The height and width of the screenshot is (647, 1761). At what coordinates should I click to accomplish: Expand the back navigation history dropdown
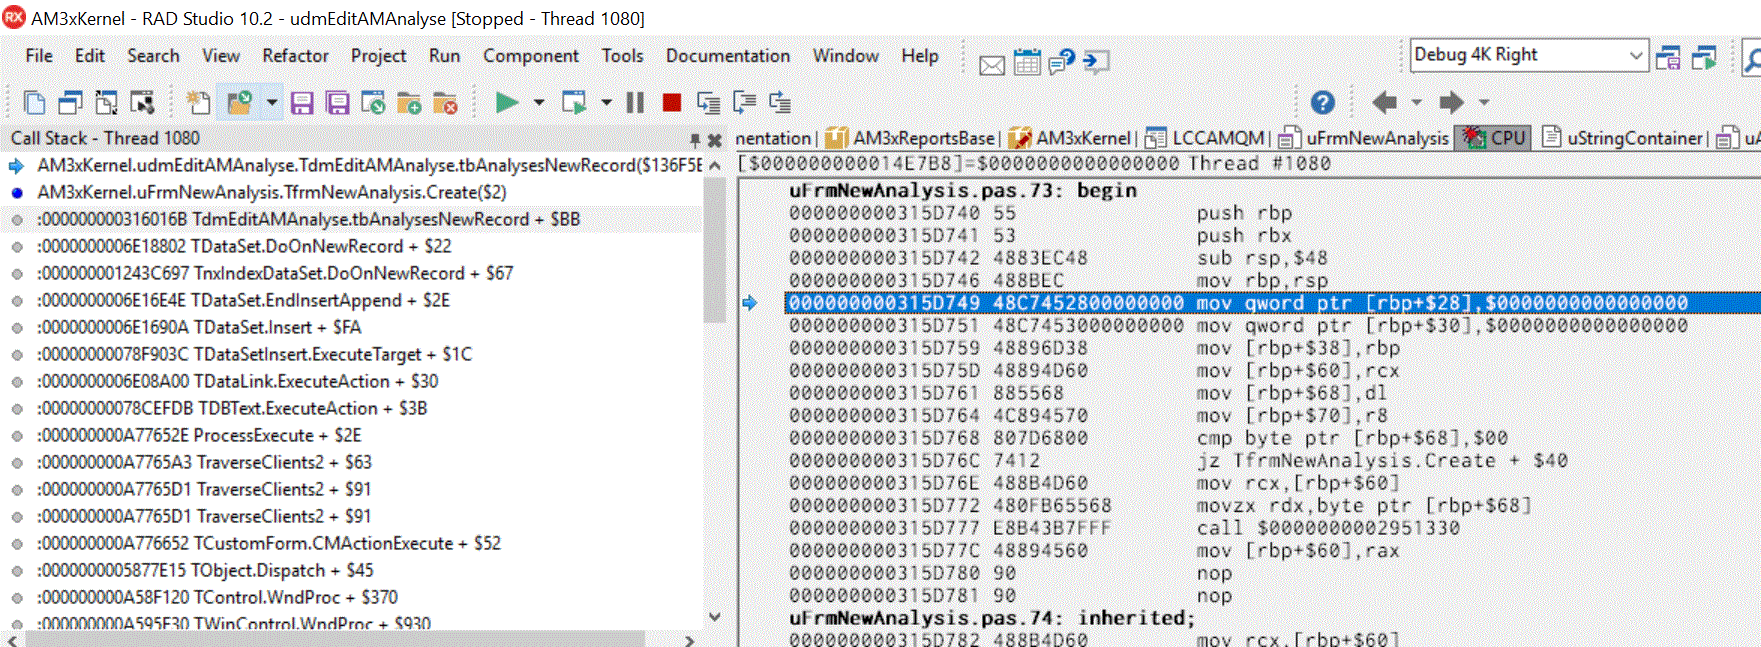pyautogui.click(x=1416, y=102)
